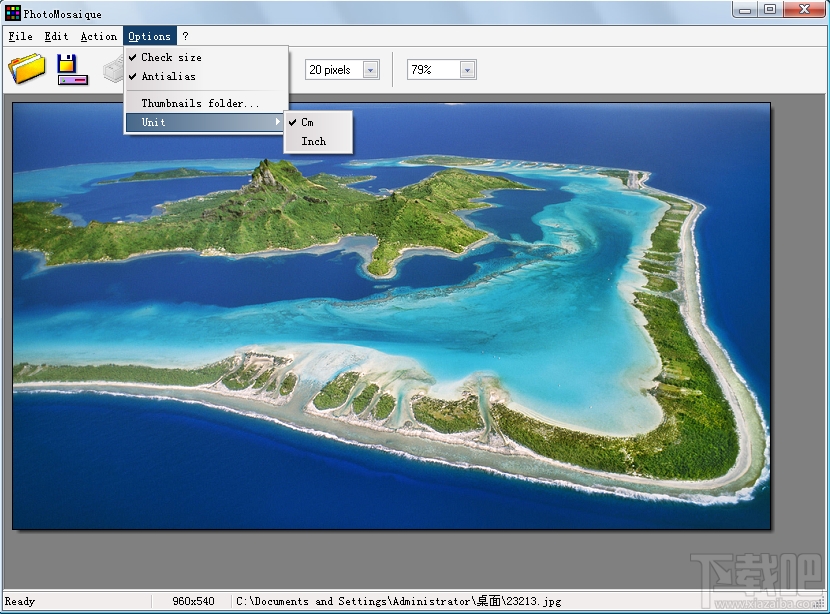Click the 960x540 status bar entry

pos(193,601)
